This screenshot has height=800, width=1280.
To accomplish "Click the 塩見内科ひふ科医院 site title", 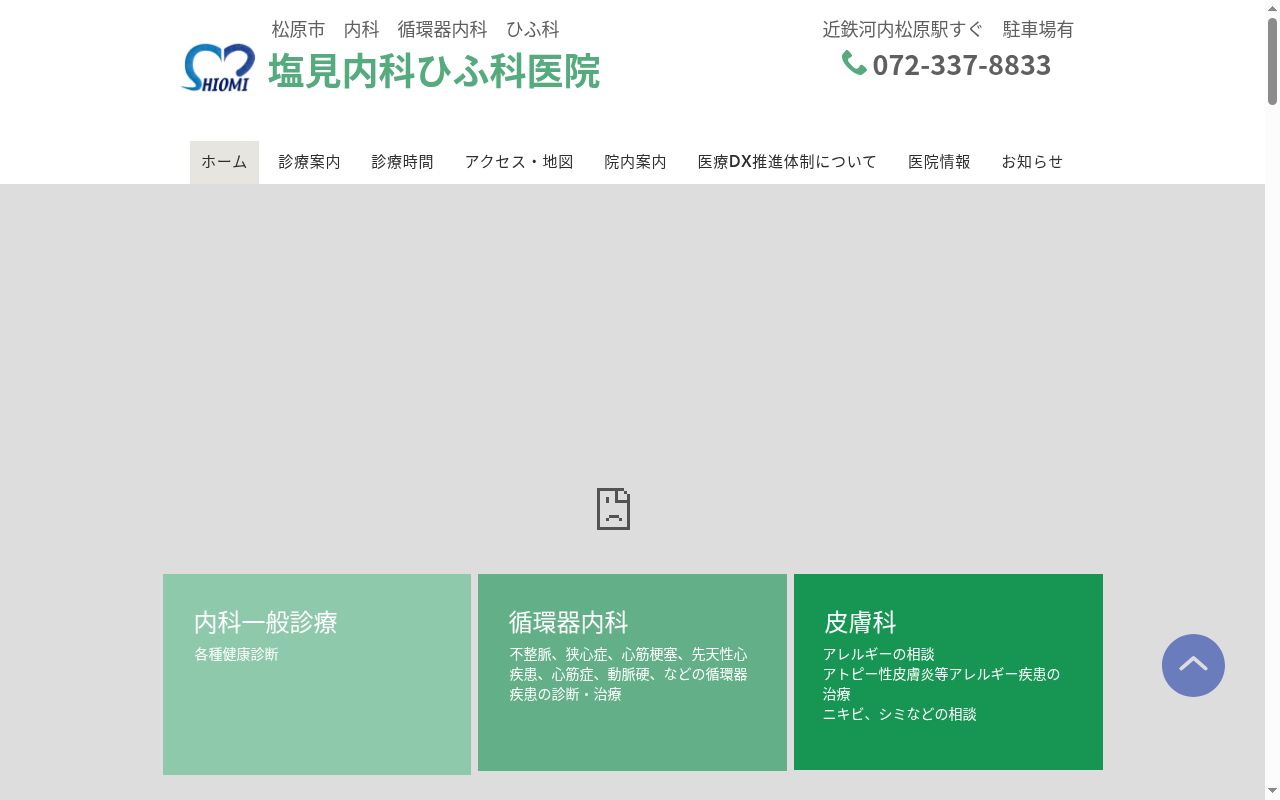I will click(434, 71).
